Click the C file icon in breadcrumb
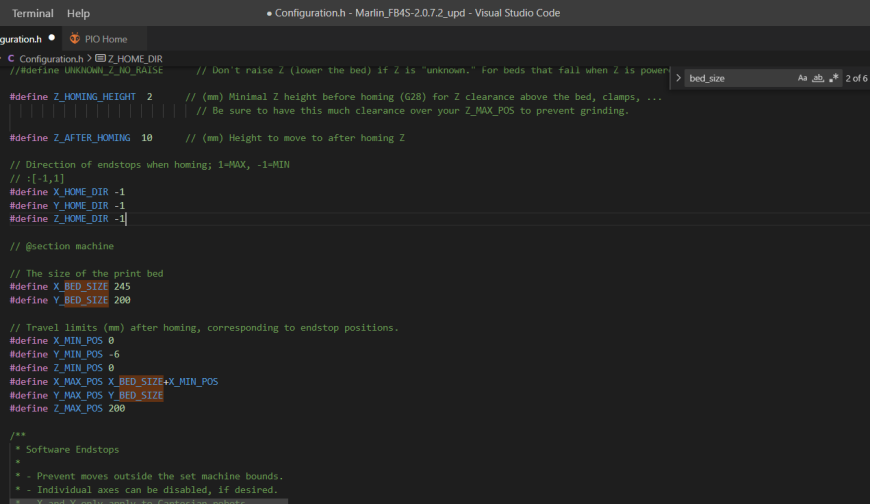The width and height of the screenshot is (870, 504). [11, 58]
